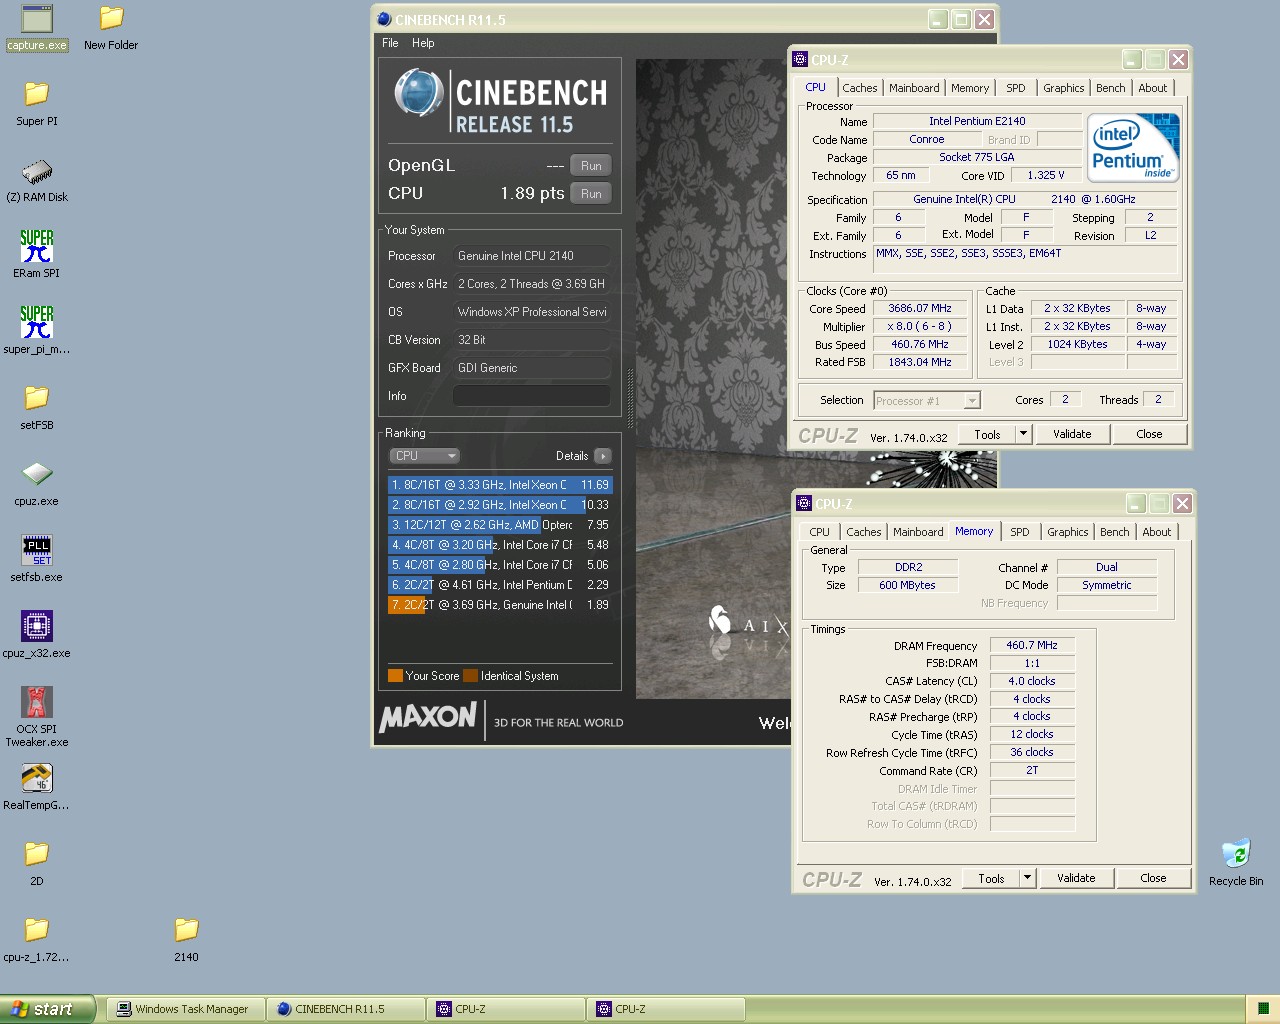
Task: Click Close in lower CPU-Z window
Action: pos(1153,878)
